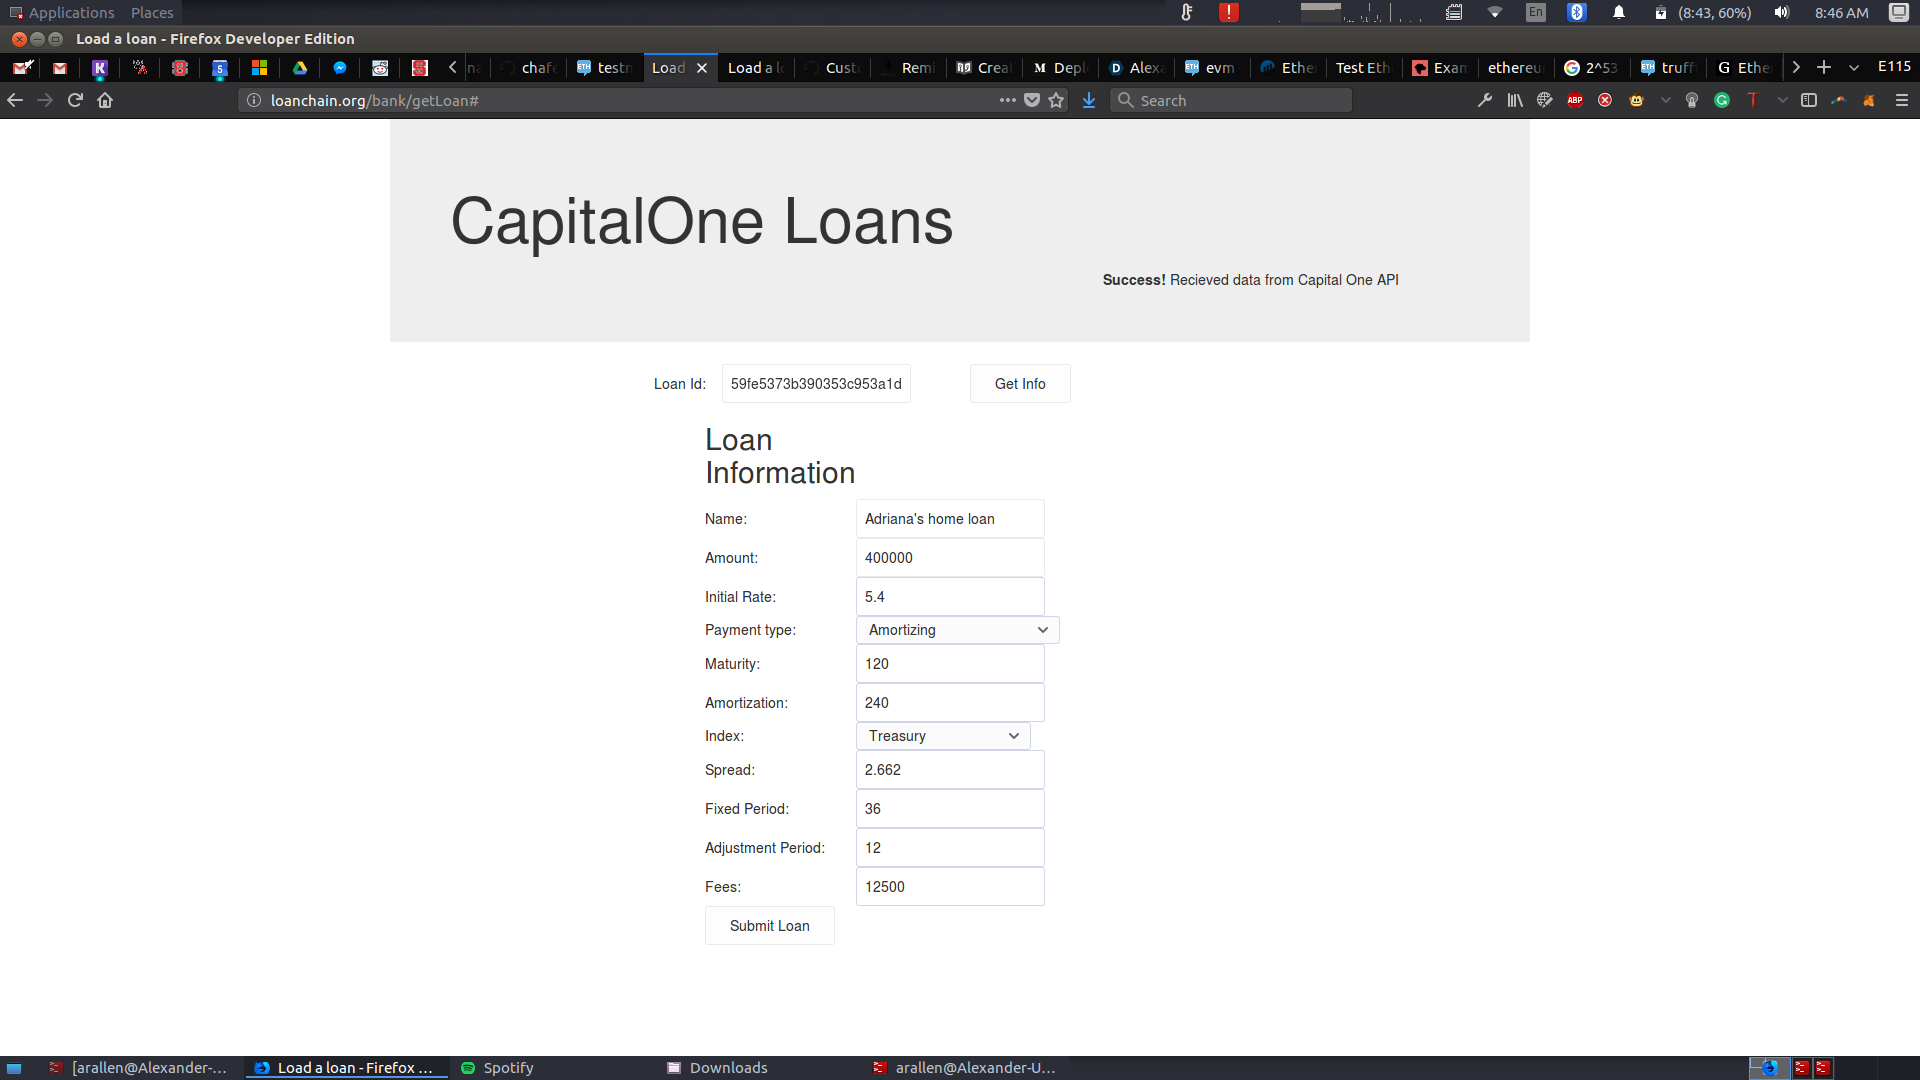Viewport: 1920px width, 1080px height.
Task: Save page to Pocket icon
Action: tap(1032, 100)
